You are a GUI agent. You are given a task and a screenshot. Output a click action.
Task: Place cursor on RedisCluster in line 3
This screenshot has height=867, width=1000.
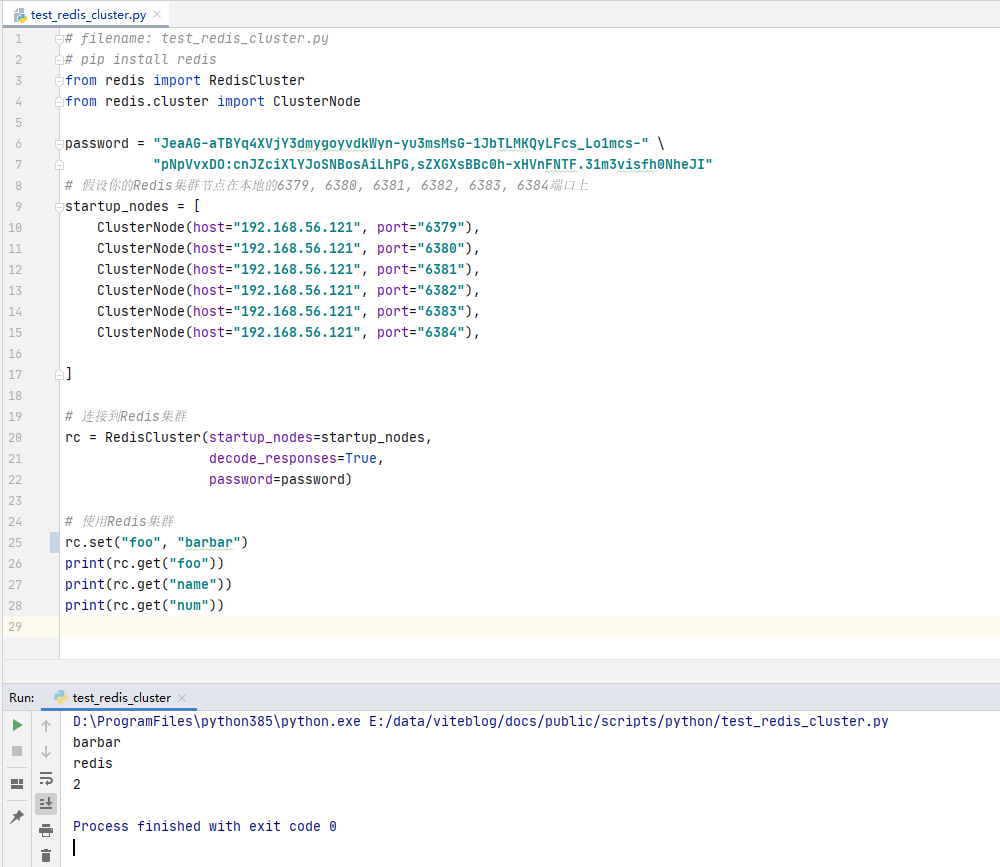click(257, 80)
